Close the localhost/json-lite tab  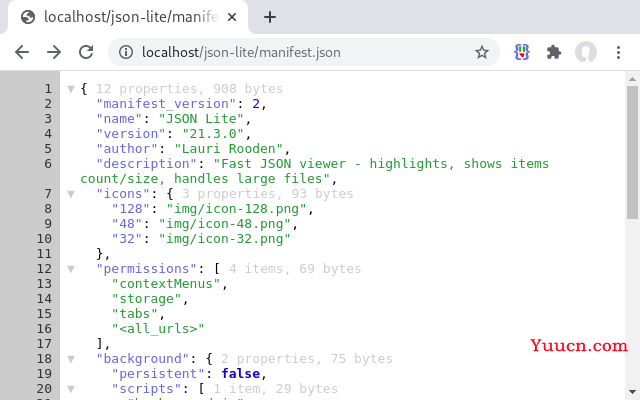click(x=232, y=17)
